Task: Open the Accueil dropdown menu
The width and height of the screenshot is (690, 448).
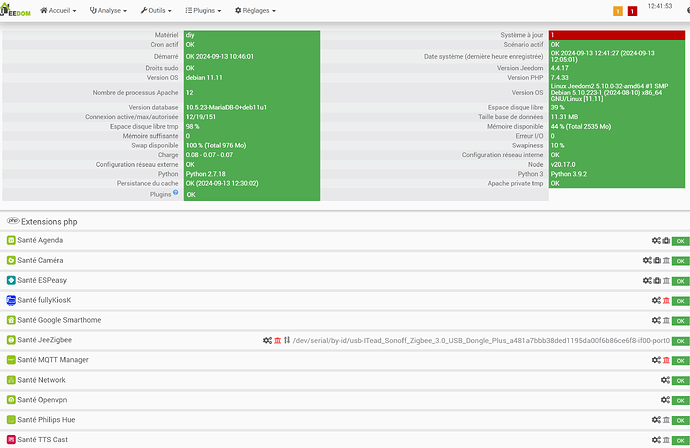Action: coord(59,11)
